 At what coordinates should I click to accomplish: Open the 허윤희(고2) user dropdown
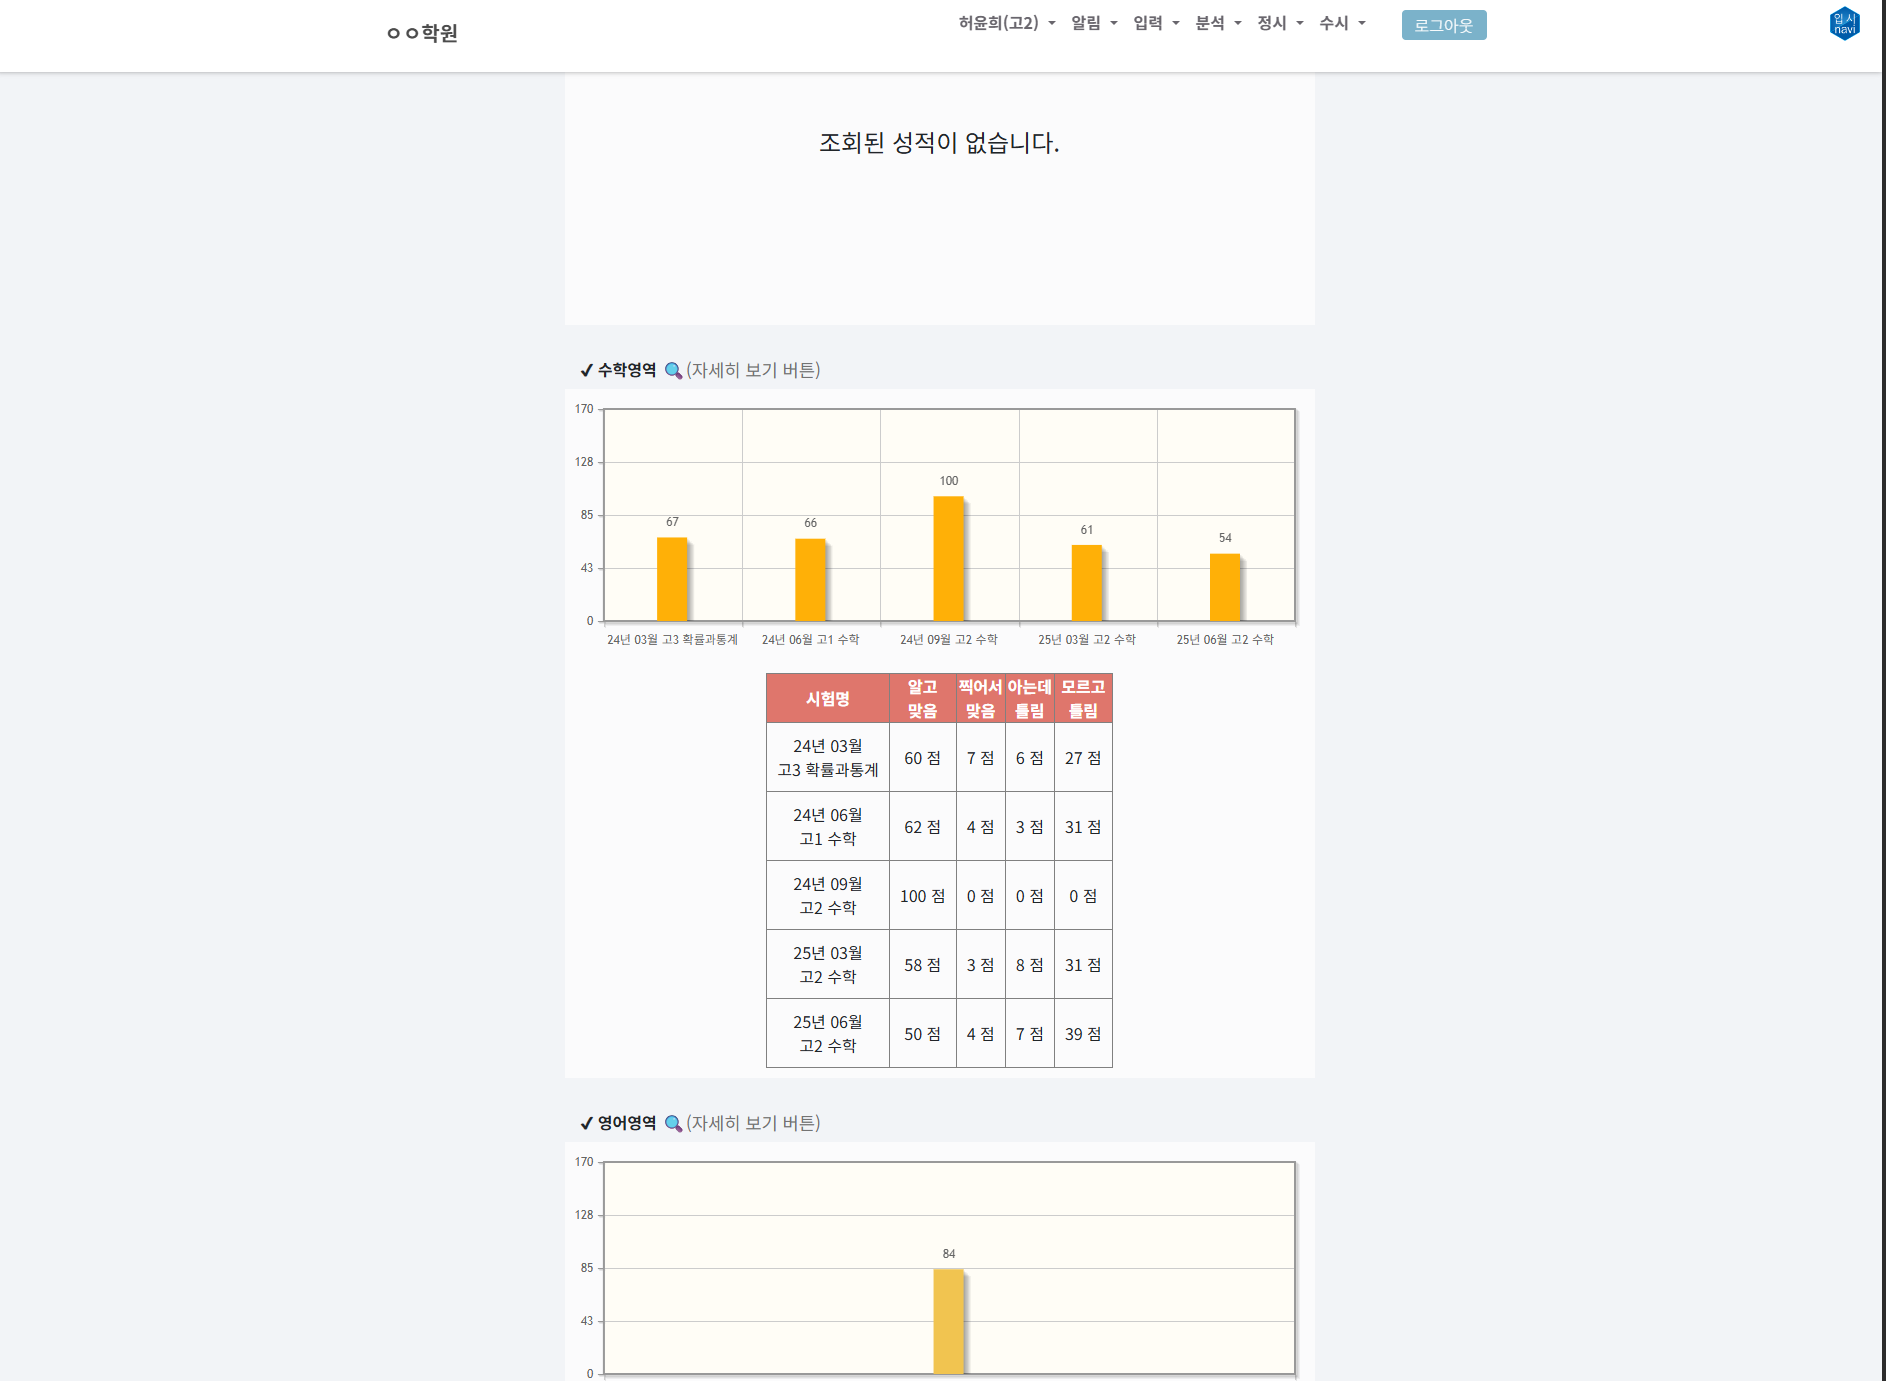(1006, 23)
